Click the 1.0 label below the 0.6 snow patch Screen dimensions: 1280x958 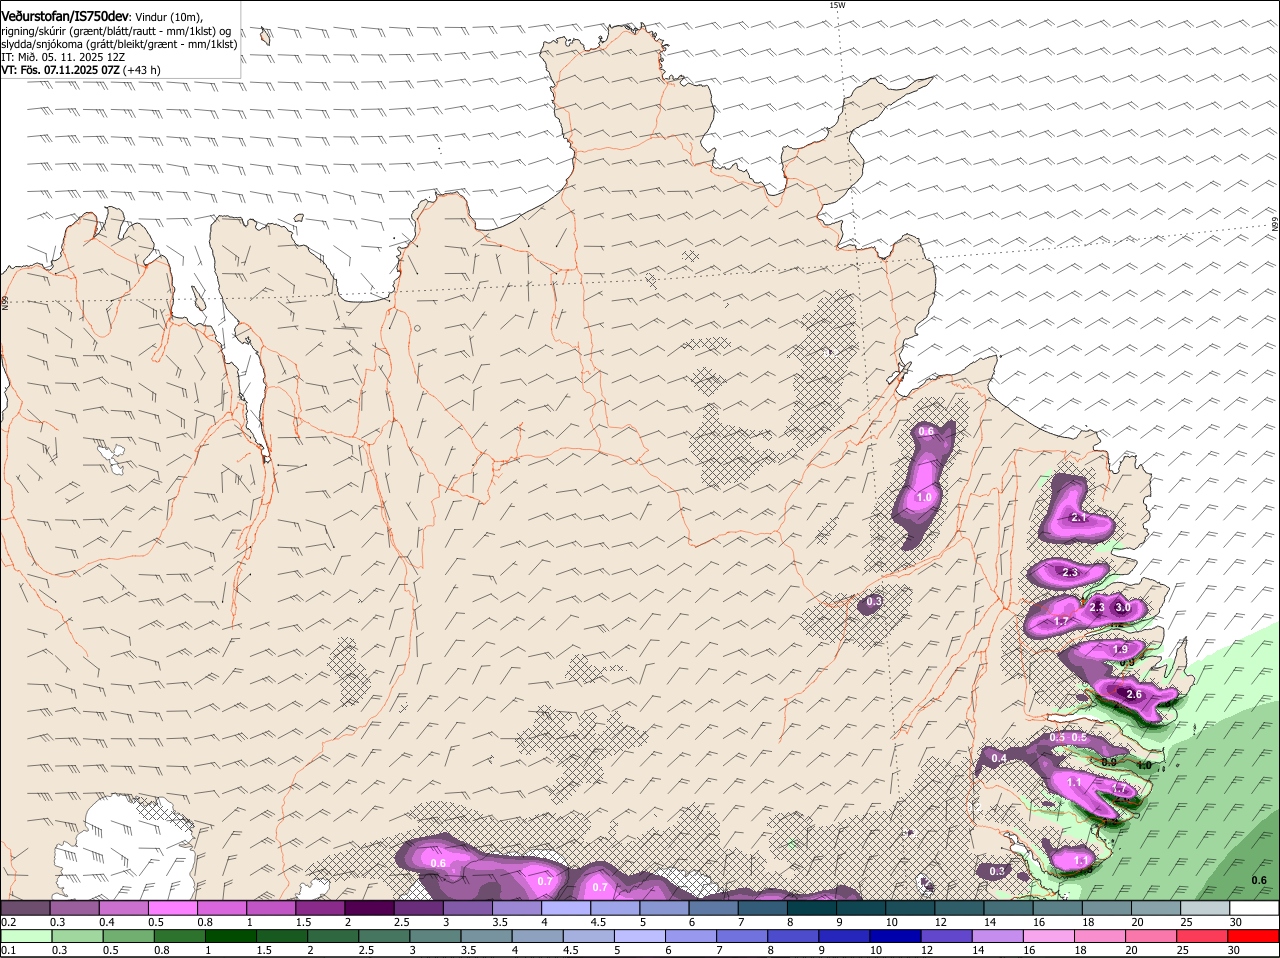click(924, 497)
